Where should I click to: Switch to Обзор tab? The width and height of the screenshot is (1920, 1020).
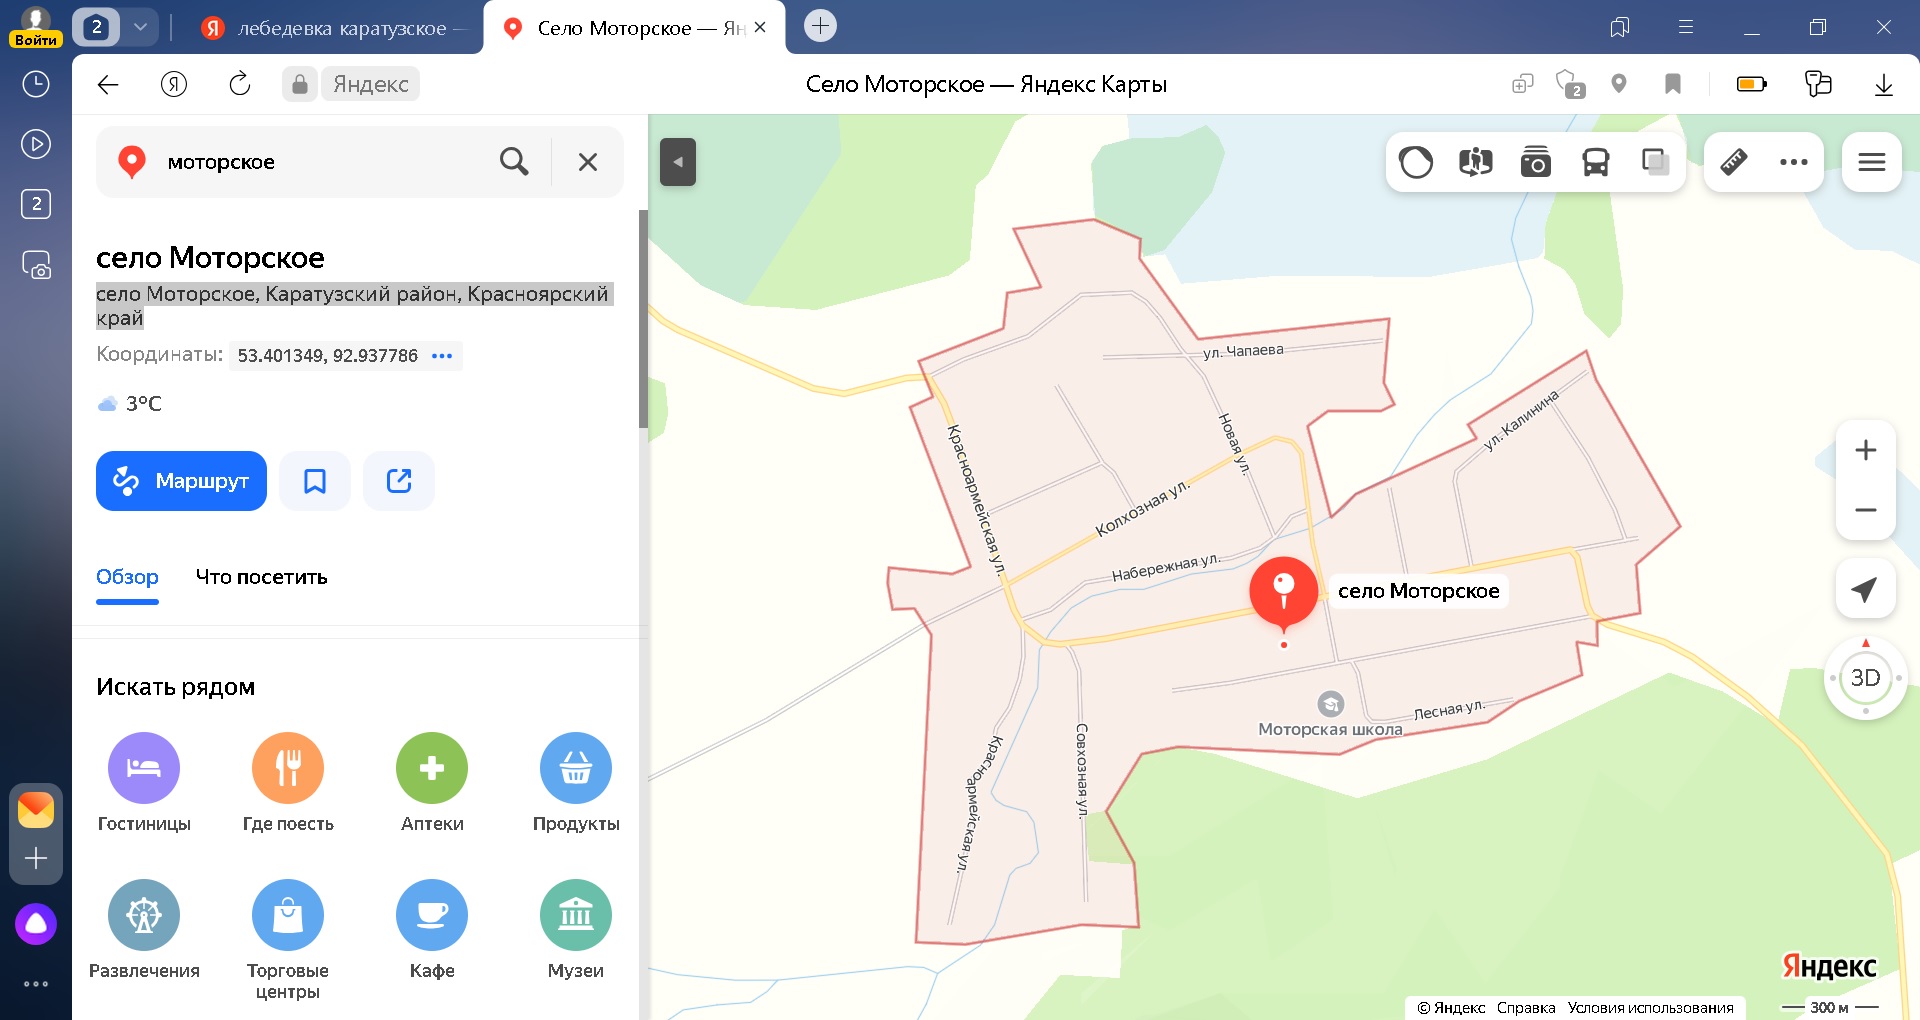coord(127,577)
